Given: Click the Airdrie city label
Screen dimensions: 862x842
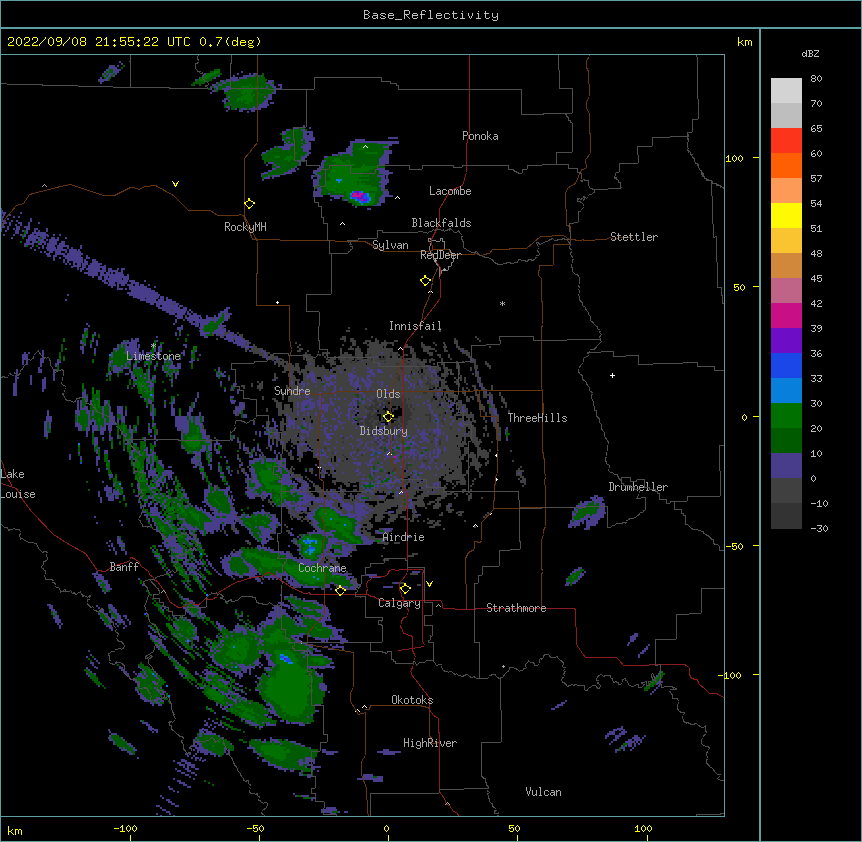Looking at the screenshot, I should [x=404, y=537].
